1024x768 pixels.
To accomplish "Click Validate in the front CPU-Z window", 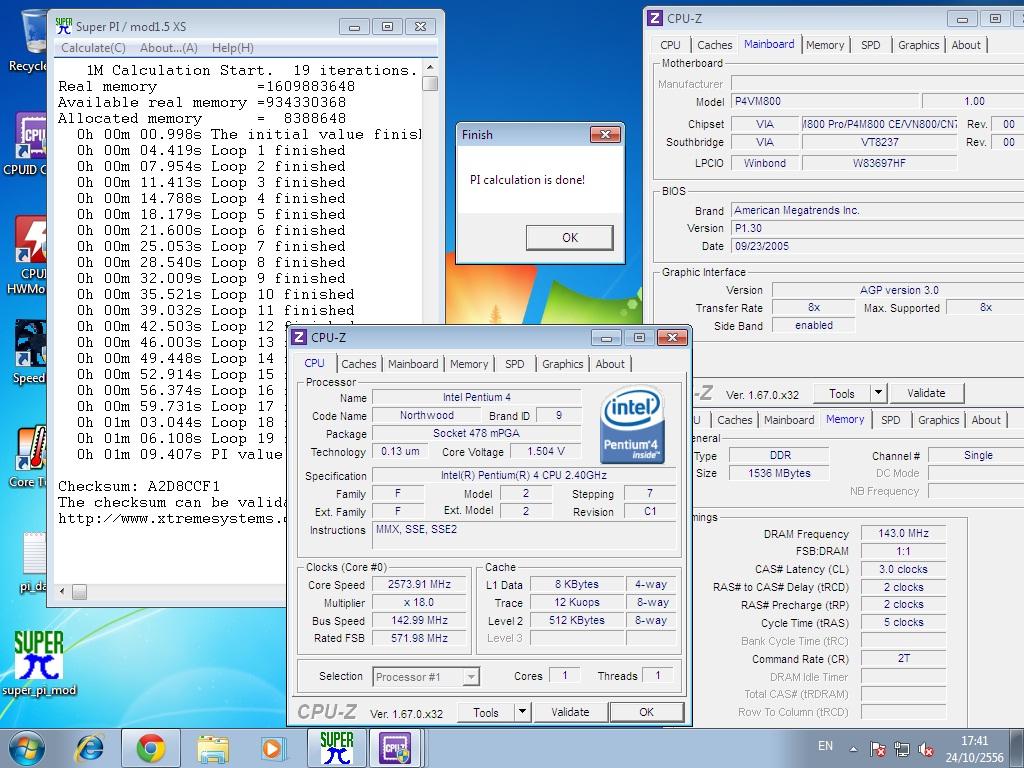I will coord(570,712).
